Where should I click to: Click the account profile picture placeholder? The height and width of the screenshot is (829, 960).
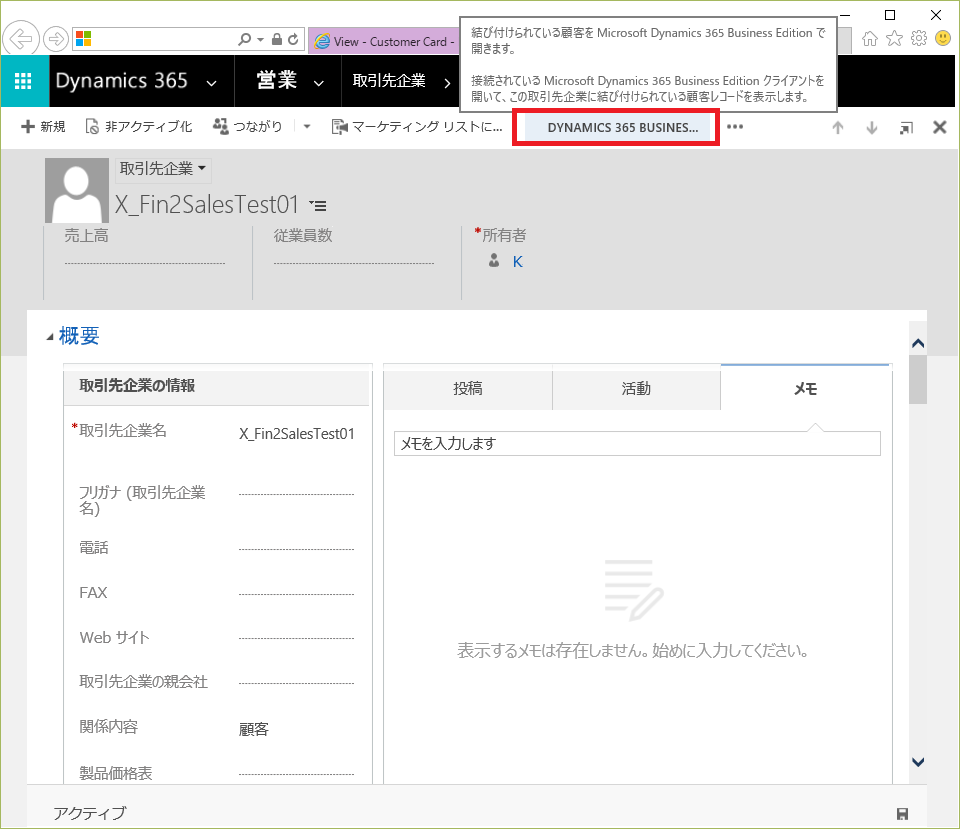77,190
